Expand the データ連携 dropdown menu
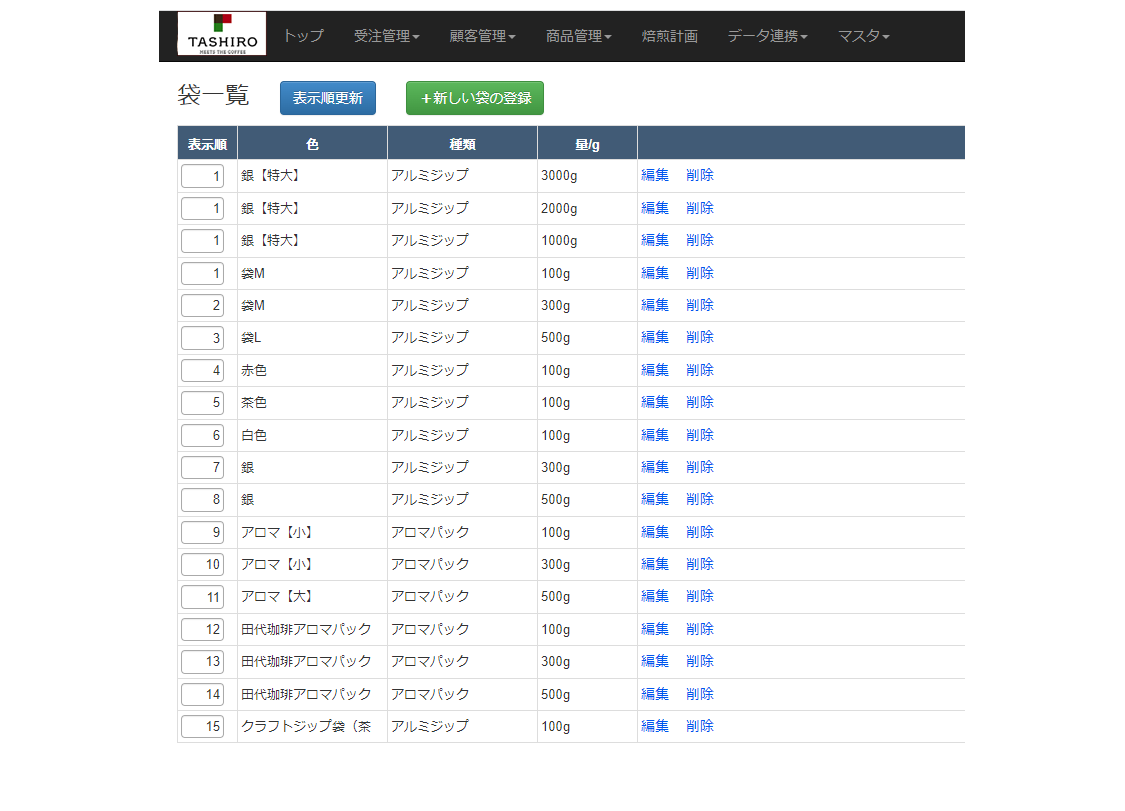The height and width of the screenshot is (811, 1125). (x=767, y=36)
